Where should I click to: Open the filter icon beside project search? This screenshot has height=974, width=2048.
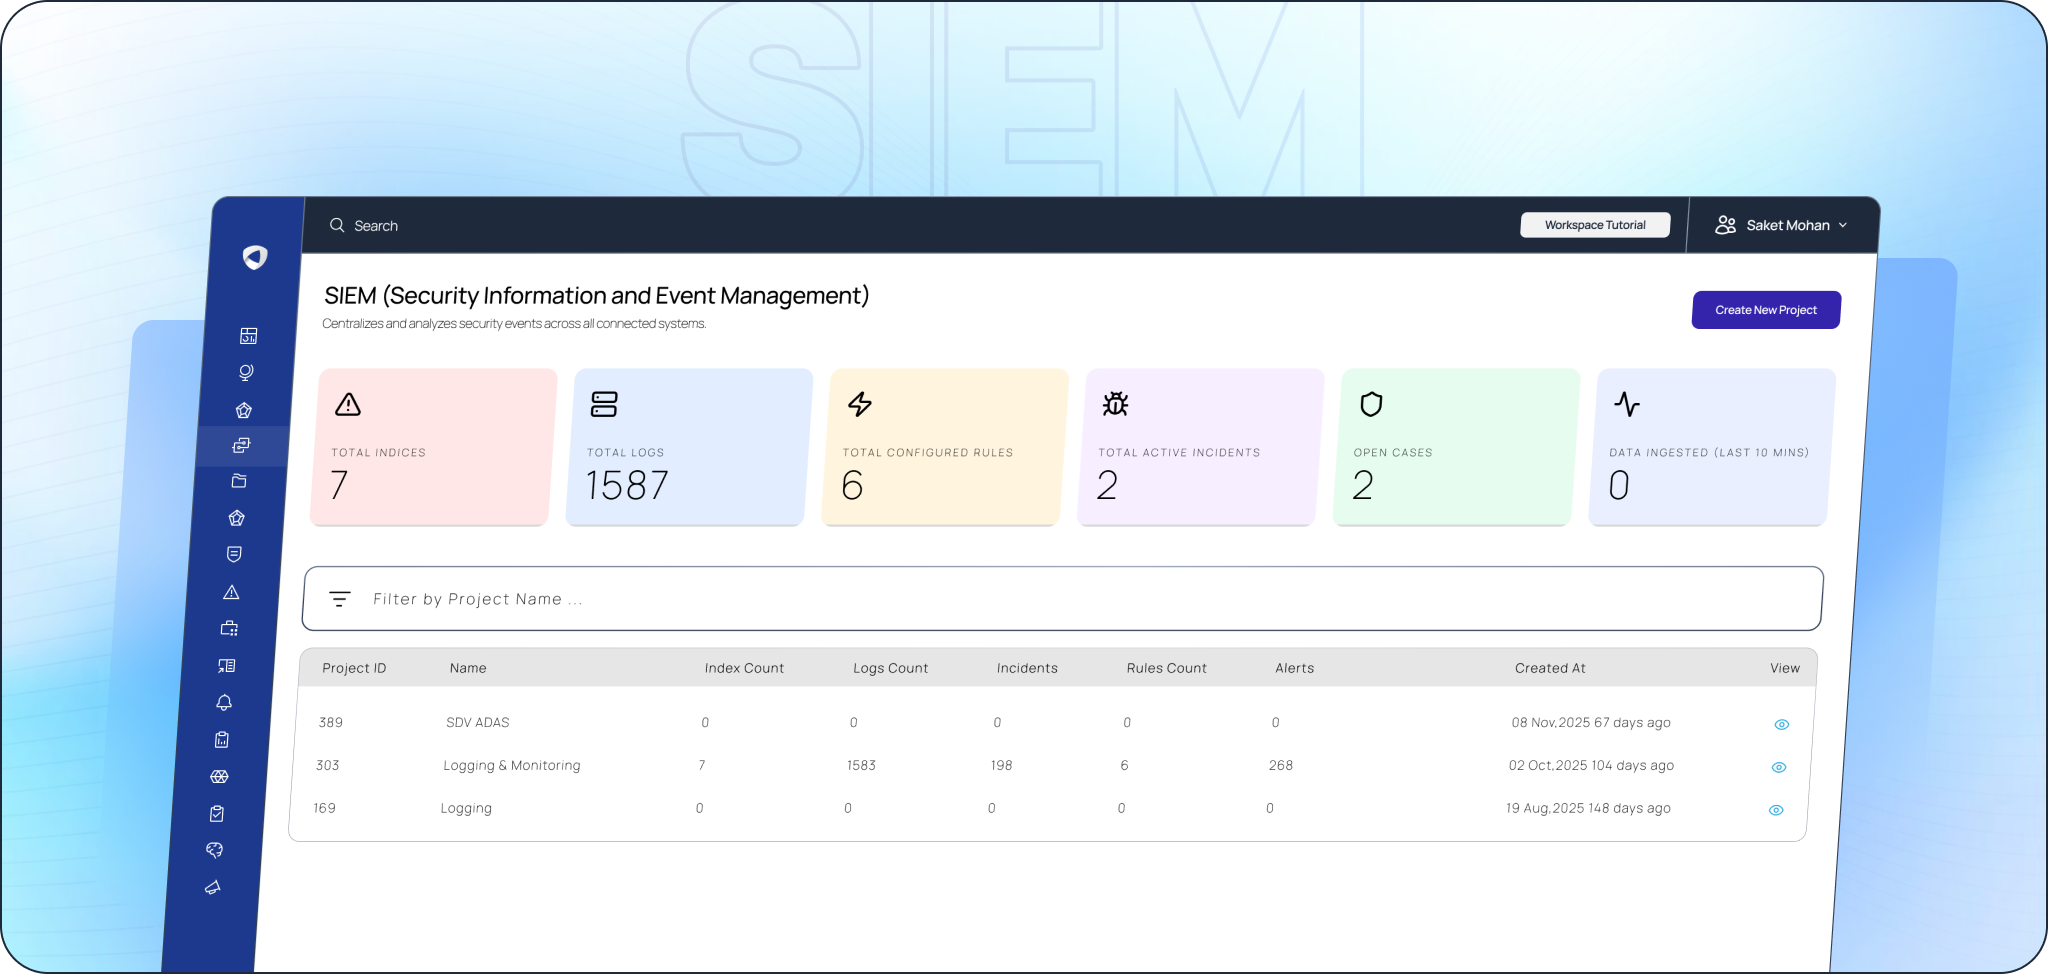tap(341, 598)
